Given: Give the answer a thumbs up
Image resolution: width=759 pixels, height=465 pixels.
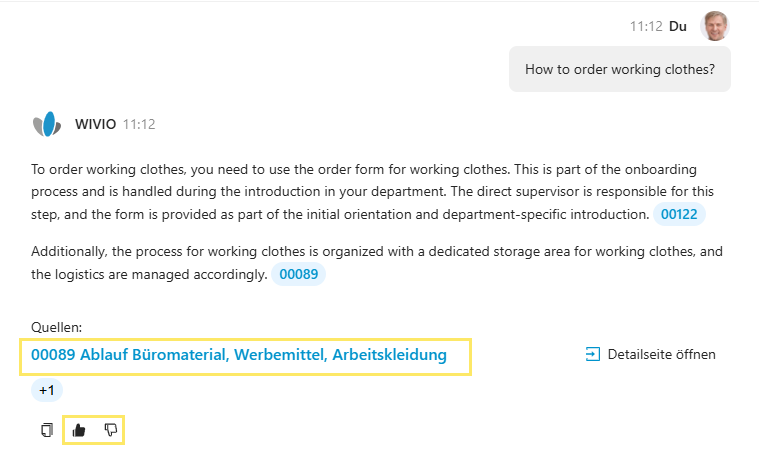Looking at the screenshot, I should (79, 430).
